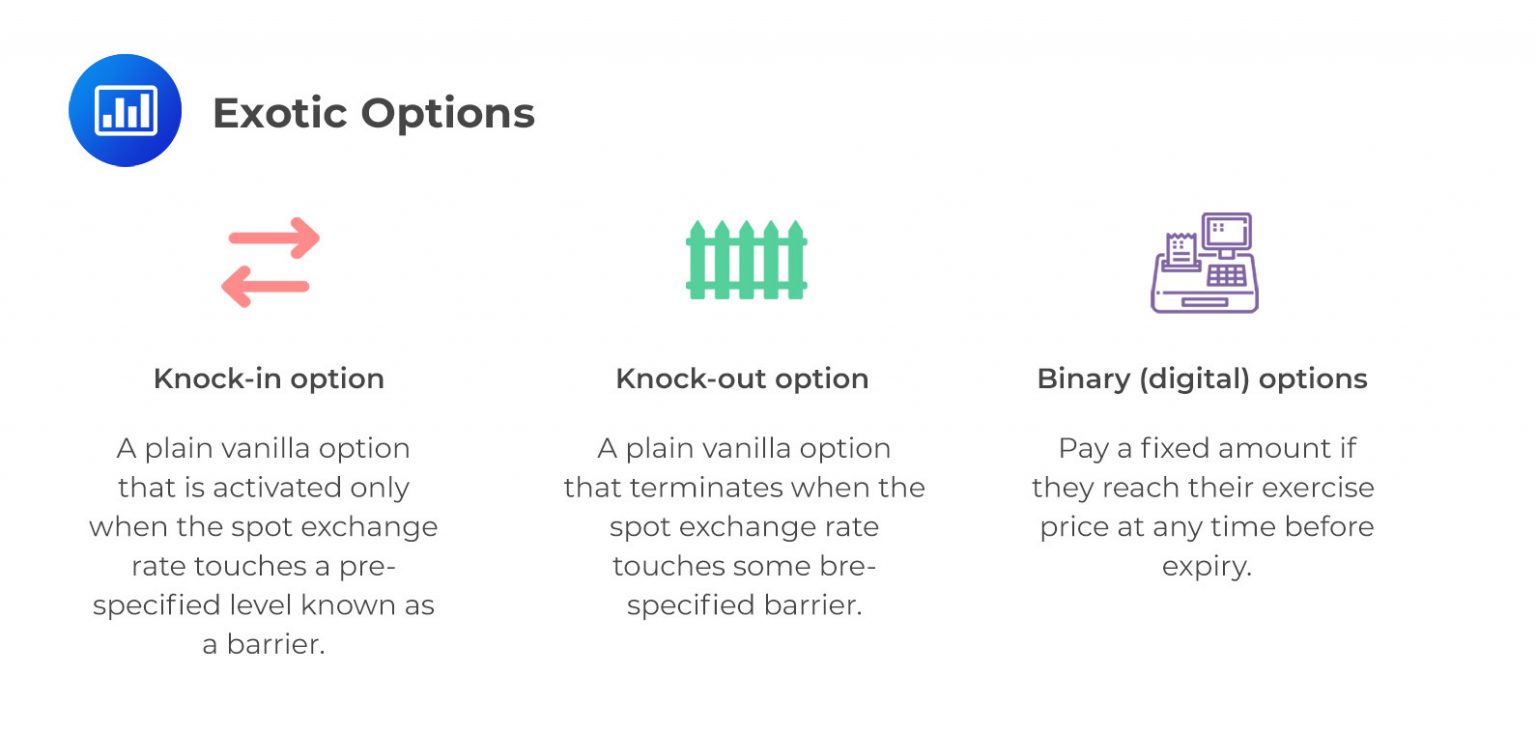Click the receipt on the cash register
Viewport: 1536px width, 730px height.
1181,249
